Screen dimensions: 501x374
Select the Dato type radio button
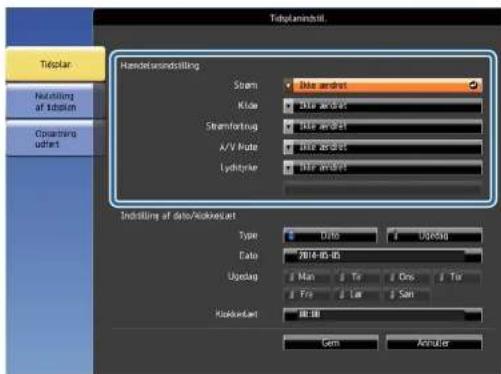330,236
